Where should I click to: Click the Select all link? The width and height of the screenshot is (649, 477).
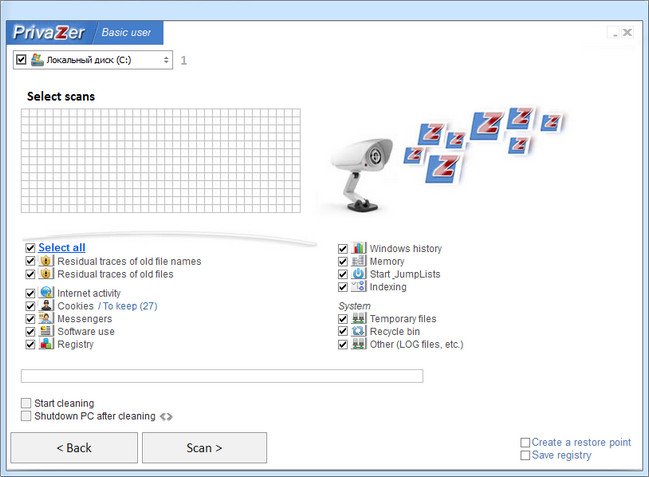62,248
